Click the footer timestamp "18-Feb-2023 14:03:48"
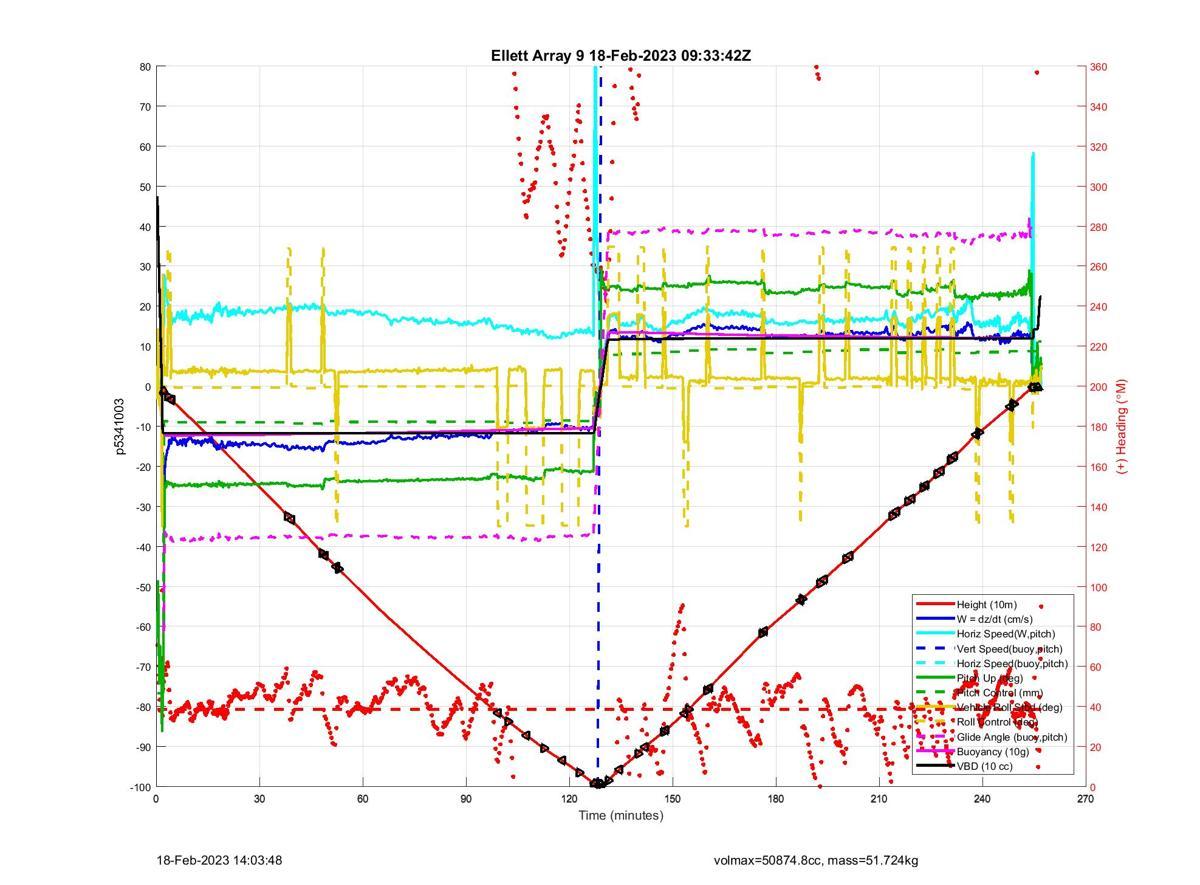1200x885 pixels. 219,860
